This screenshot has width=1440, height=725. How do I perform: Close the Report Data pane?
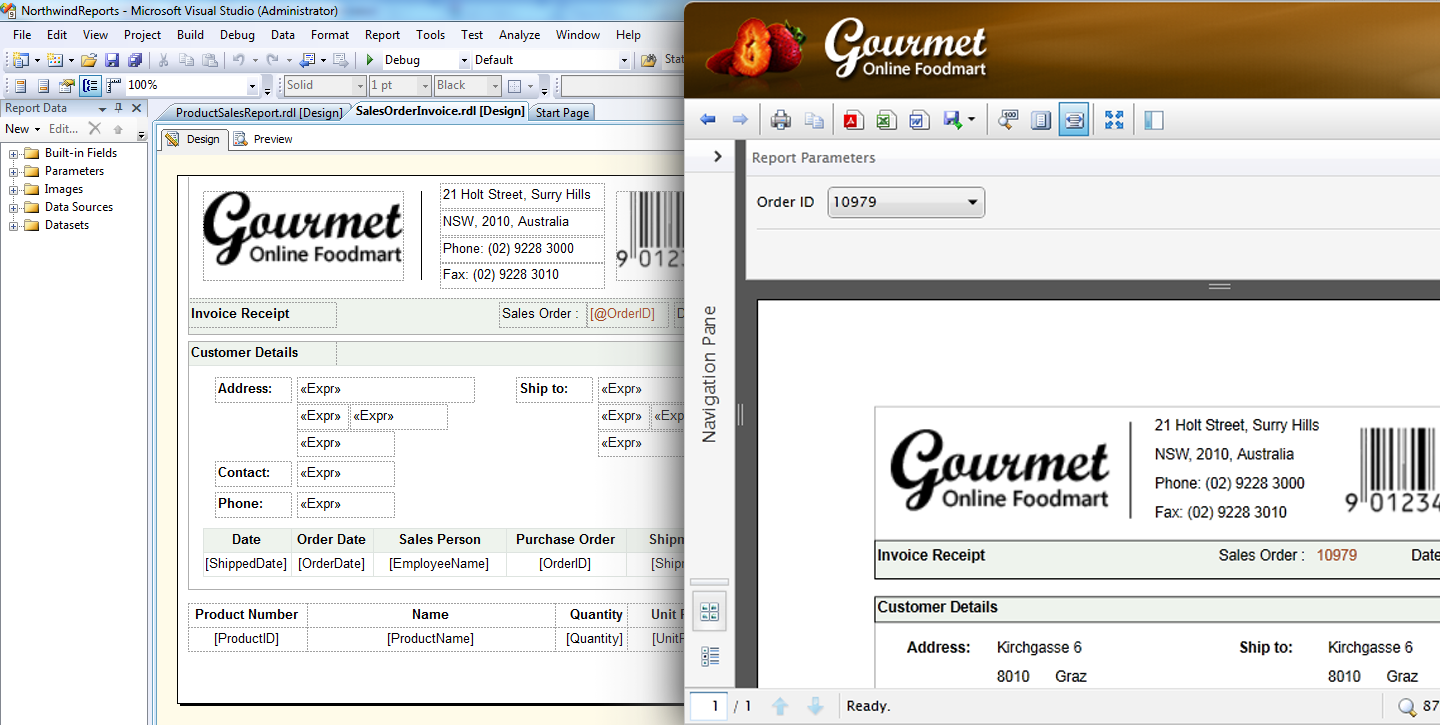click(138, 108)
